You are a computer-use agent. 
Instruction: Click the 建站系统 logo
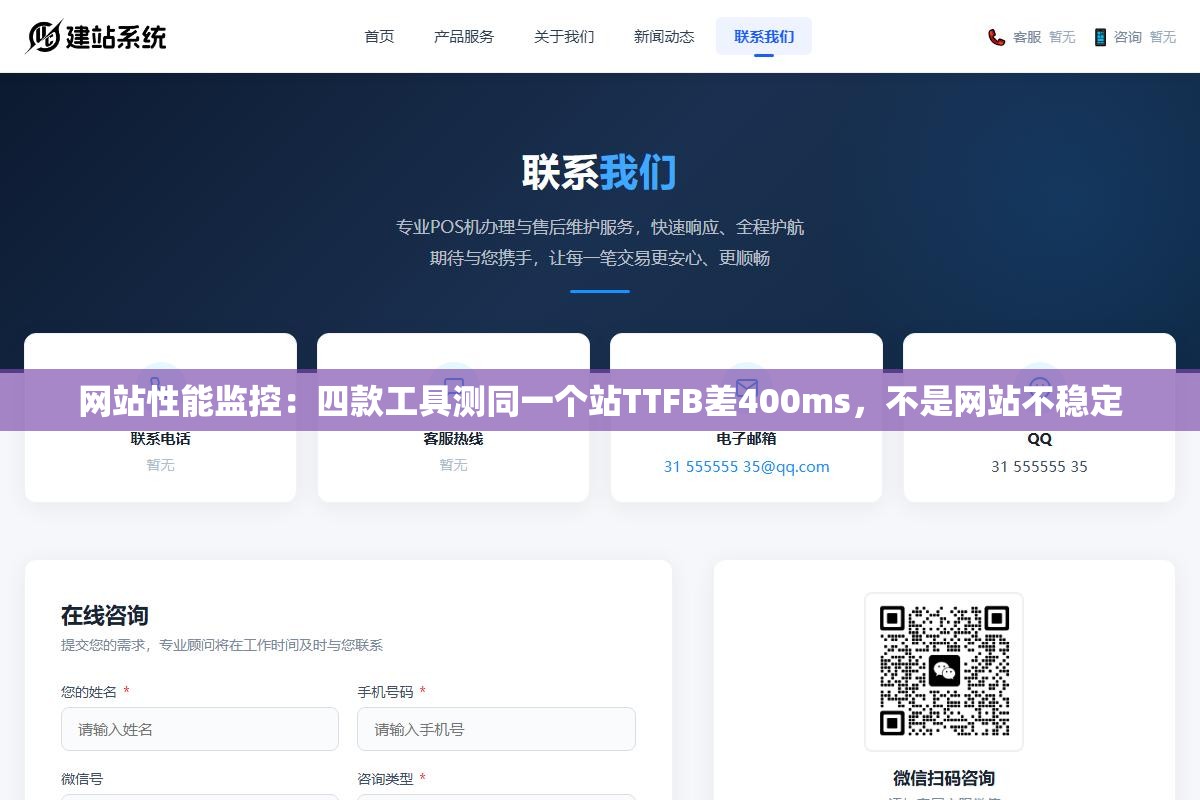(96, 37)
